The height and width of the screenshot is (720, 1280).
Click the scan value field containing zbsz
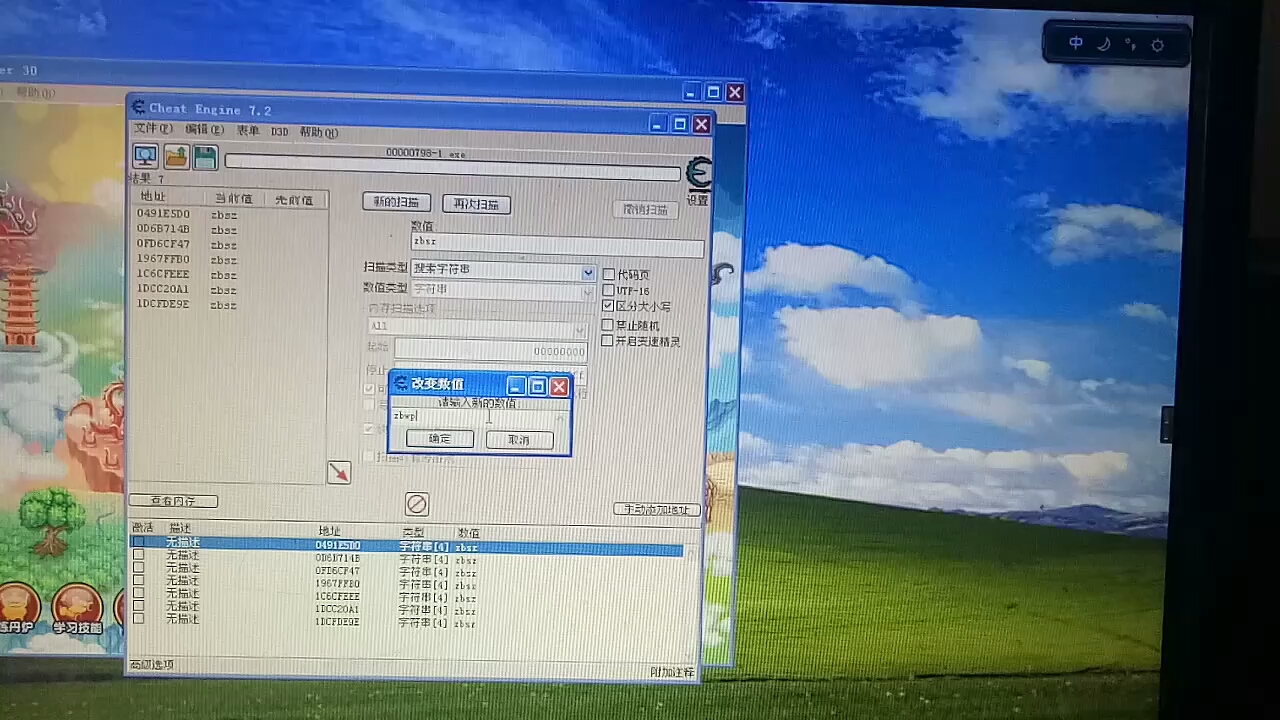point(557,243)
